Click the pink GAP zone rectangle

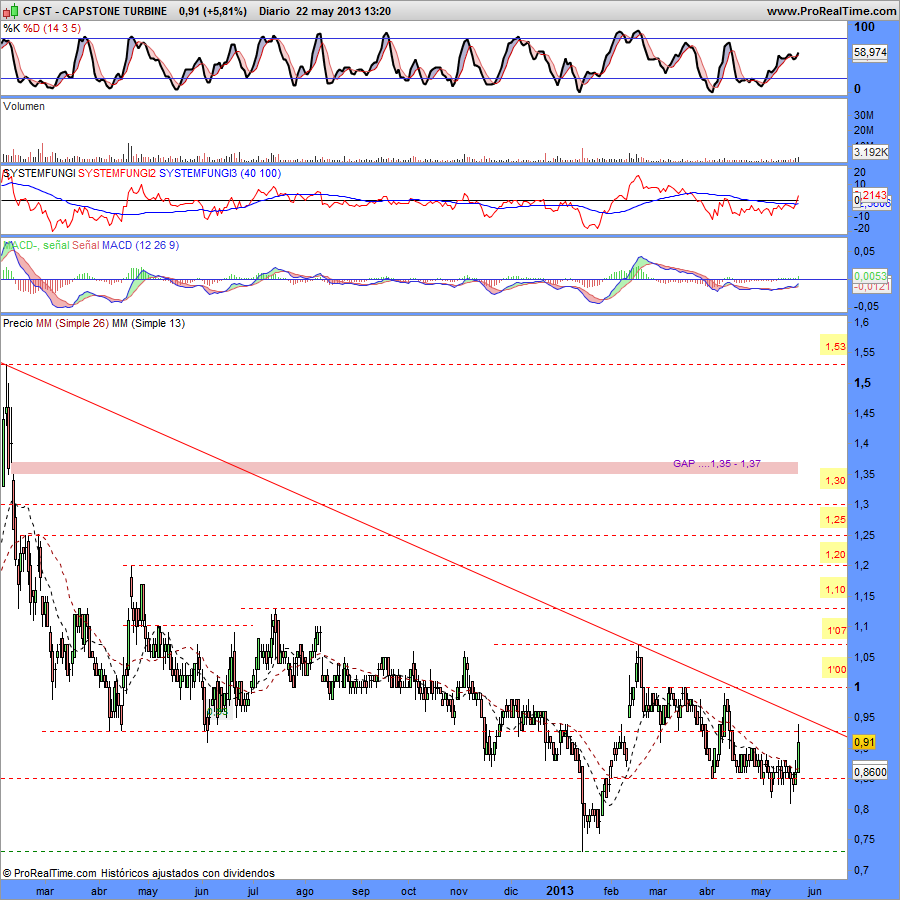pos(405,468)
